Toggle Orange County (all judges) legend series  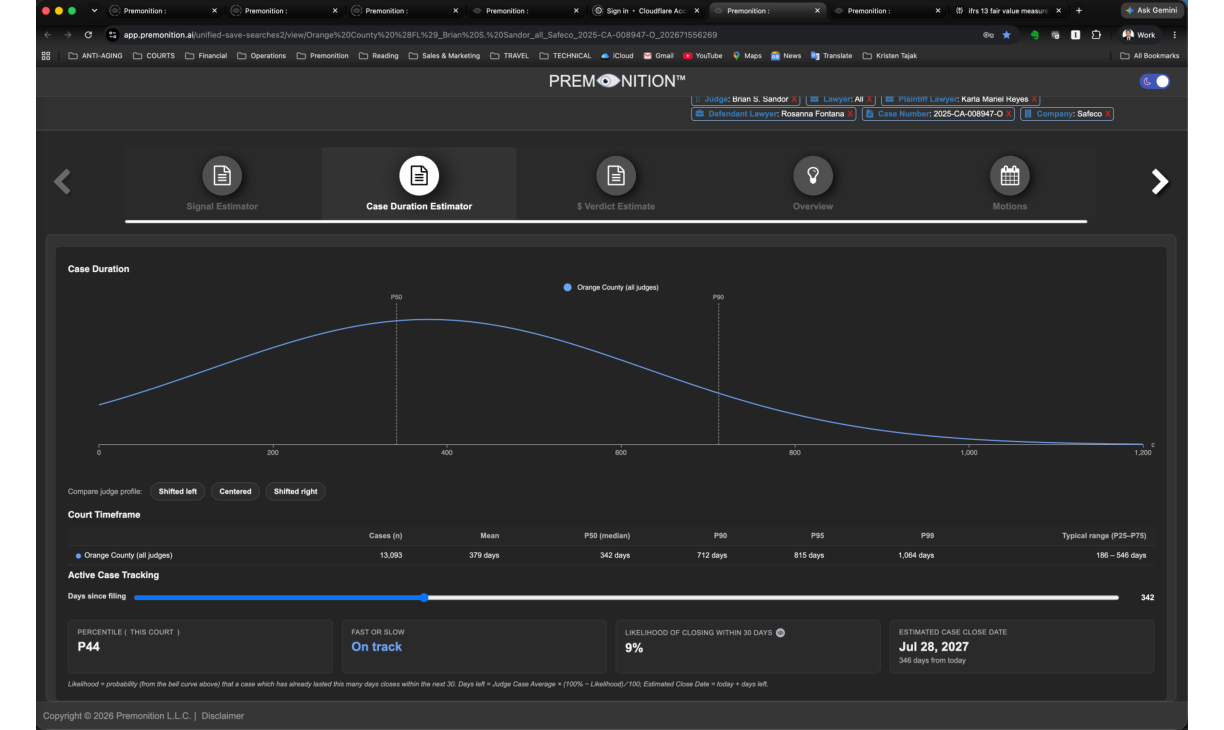click(611, 287)
